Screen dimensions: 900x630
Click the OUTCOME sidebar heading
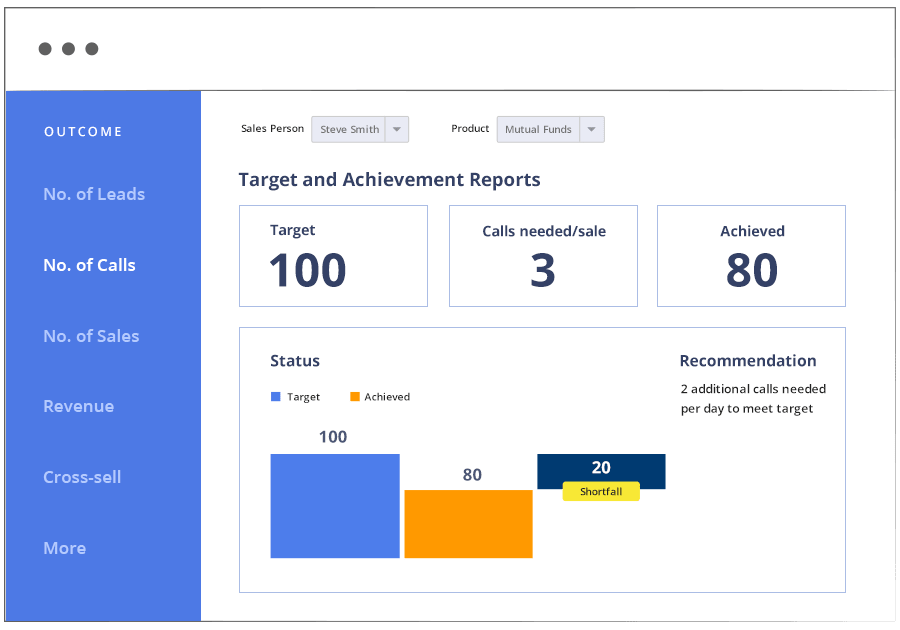83,131
